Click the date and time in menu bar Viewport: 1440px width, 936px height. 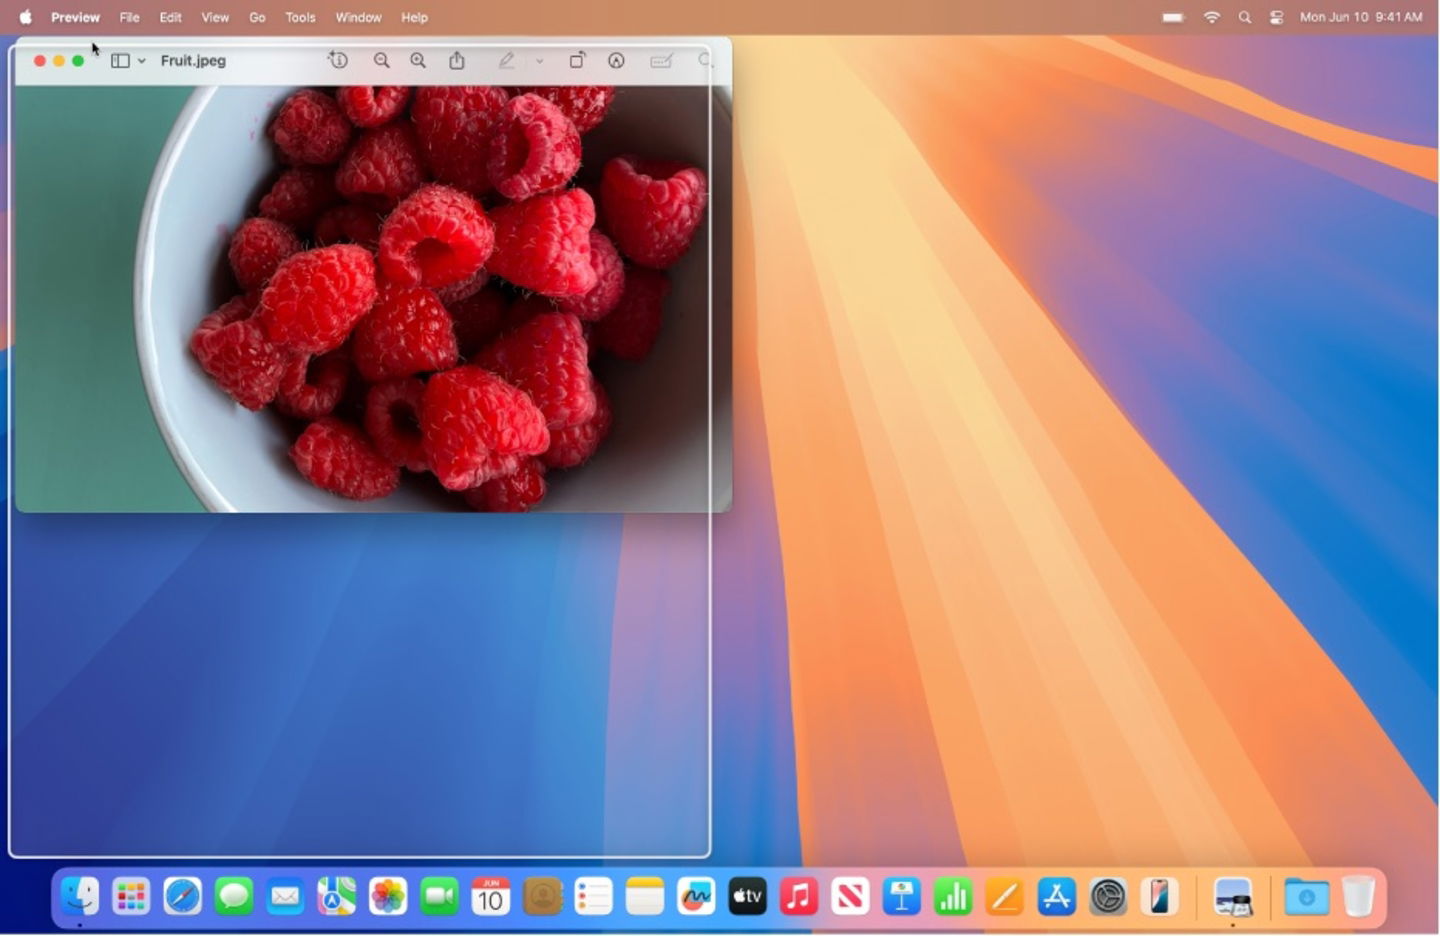[x=1361, y=17]
